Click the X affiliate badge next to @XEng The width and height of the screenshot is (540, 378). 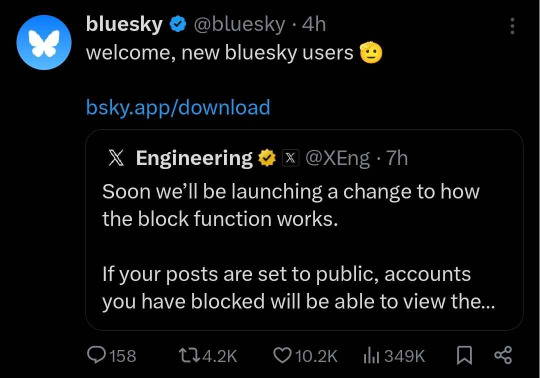[x=290, y=158]
